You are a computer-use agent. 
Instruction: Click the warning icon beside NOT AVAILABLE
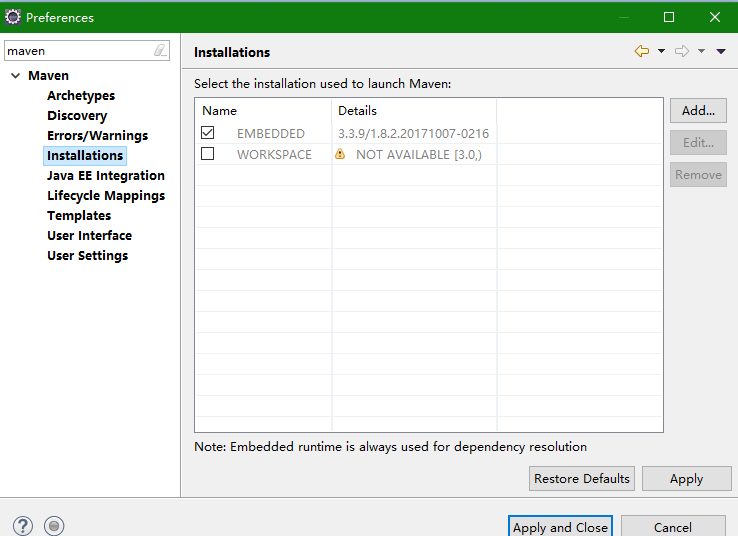pos(340,155)
